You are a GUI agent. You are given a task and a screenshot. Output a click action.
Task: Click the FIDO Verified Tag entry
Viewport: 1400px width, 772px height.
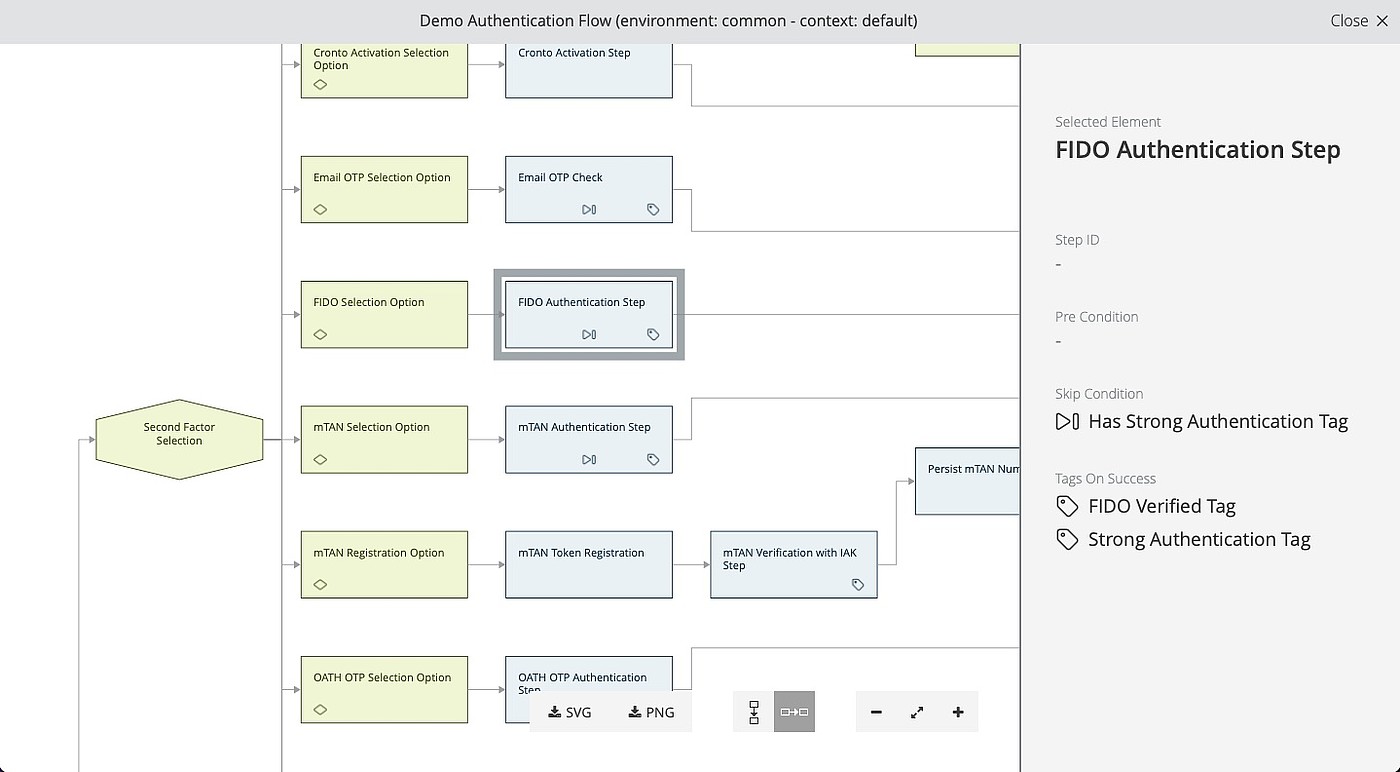pyautogui.click(x=1161, y=506)
